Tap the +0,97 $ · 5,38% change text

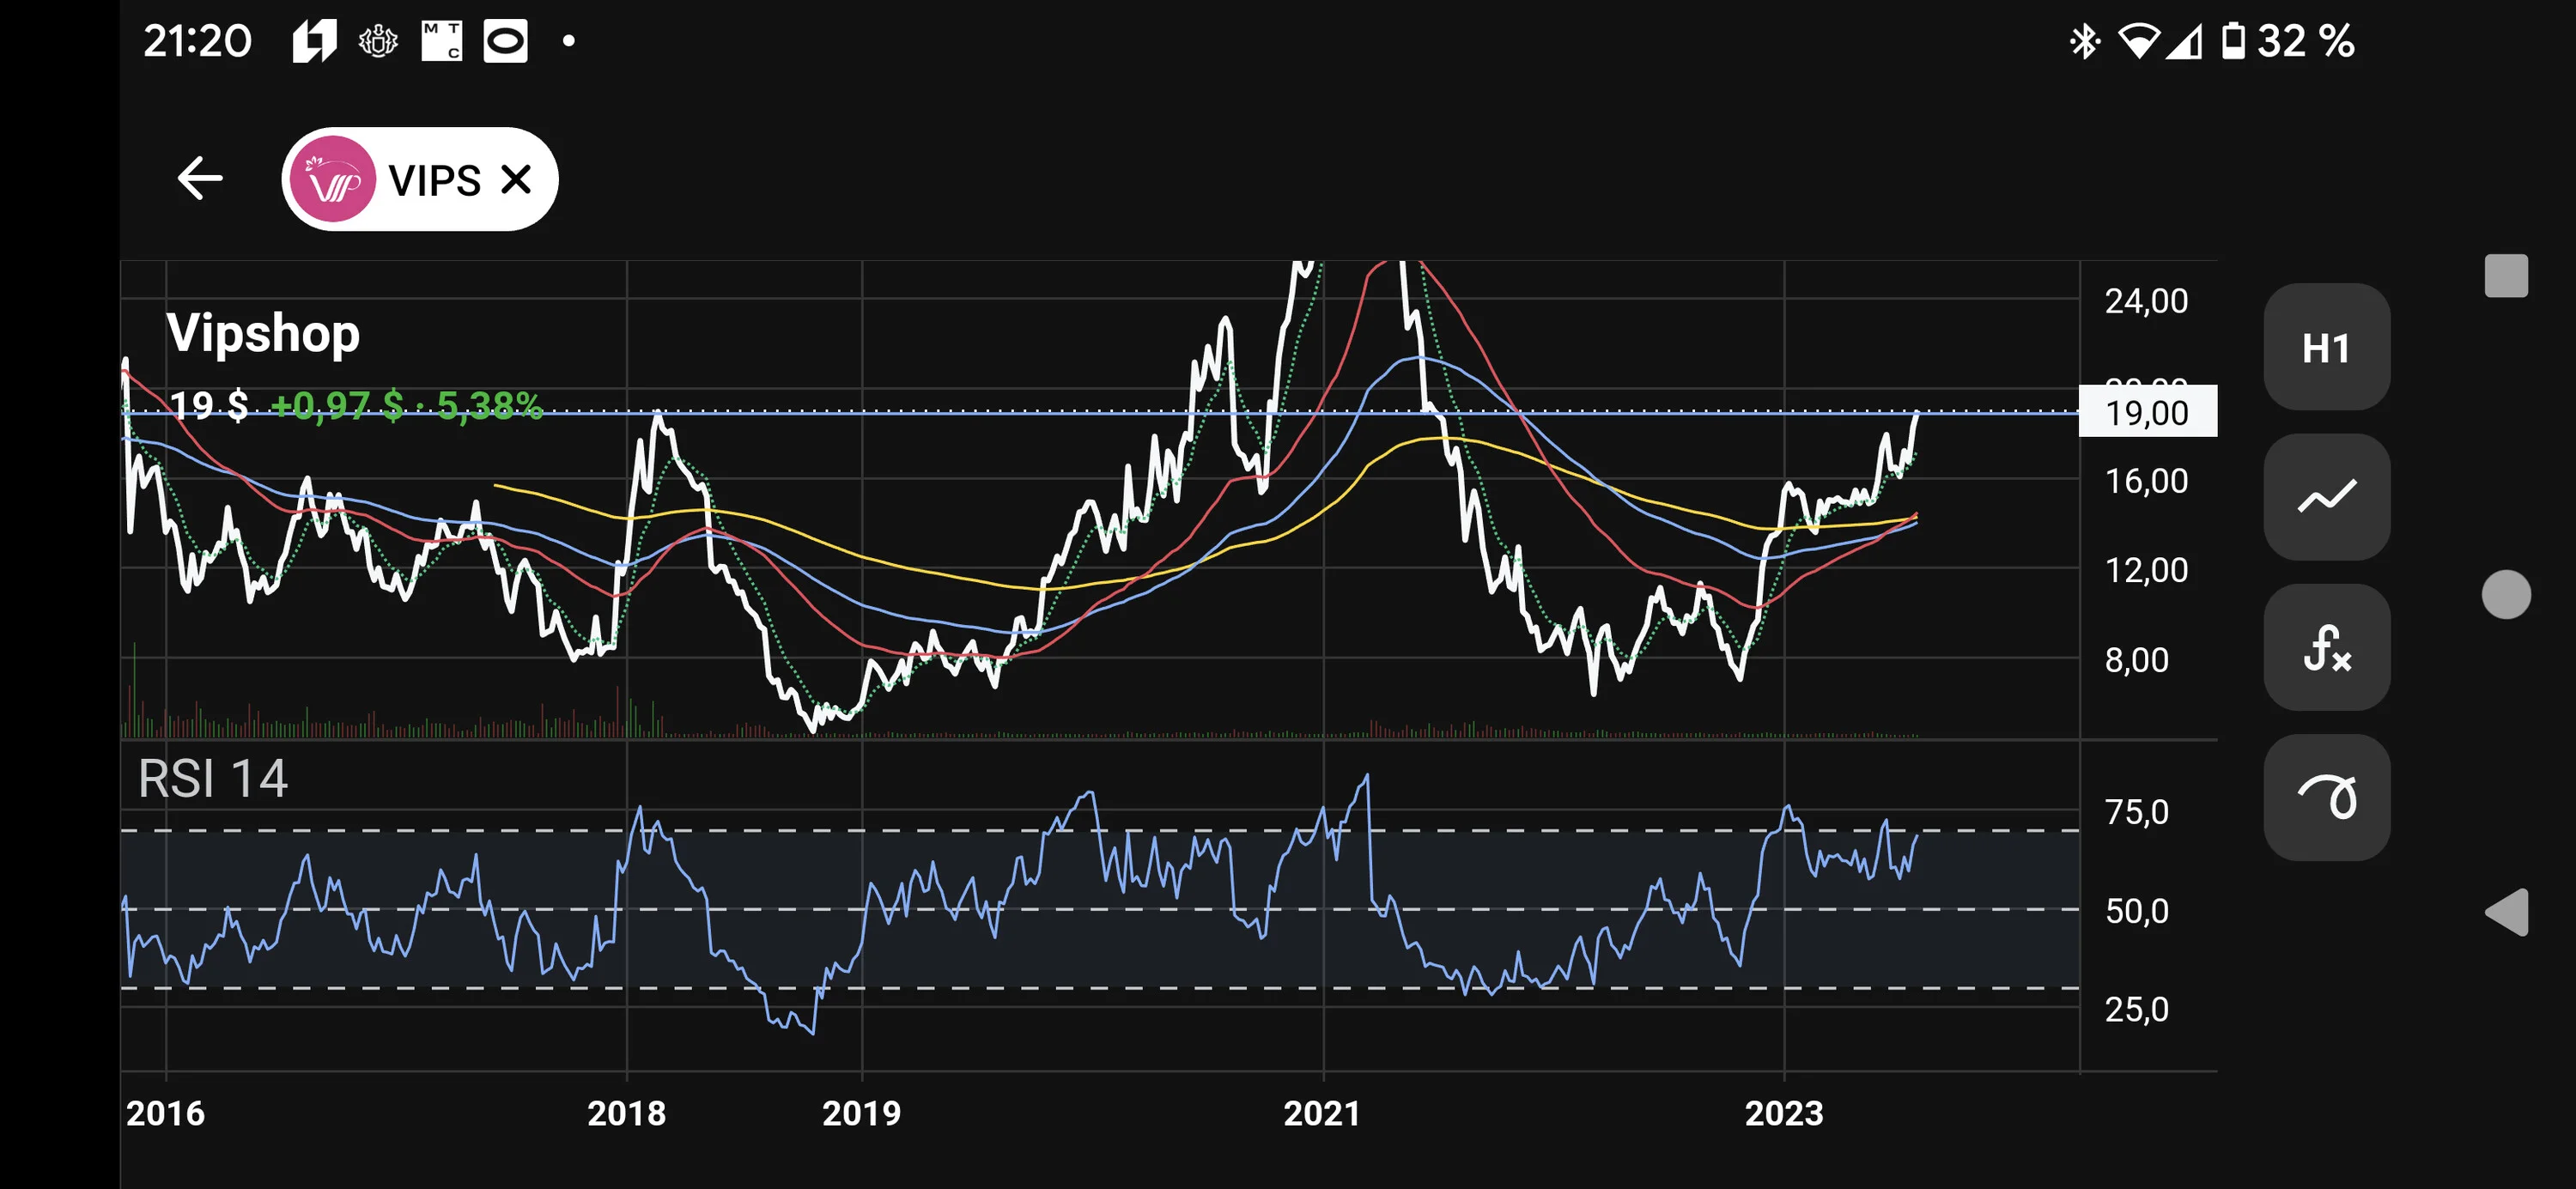coord(406,405)
